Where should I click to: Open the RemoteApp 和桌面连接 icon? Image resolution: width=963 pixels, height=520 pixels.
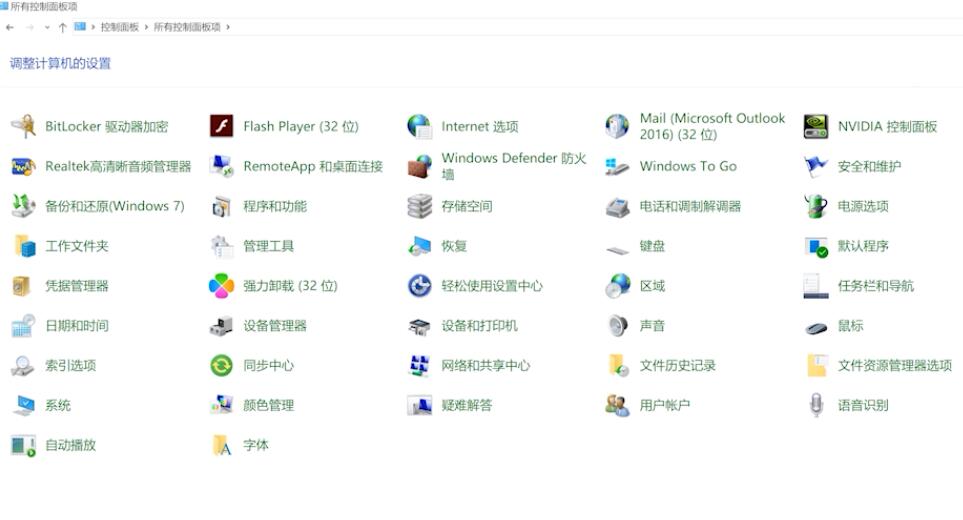[x=221, y=166]
